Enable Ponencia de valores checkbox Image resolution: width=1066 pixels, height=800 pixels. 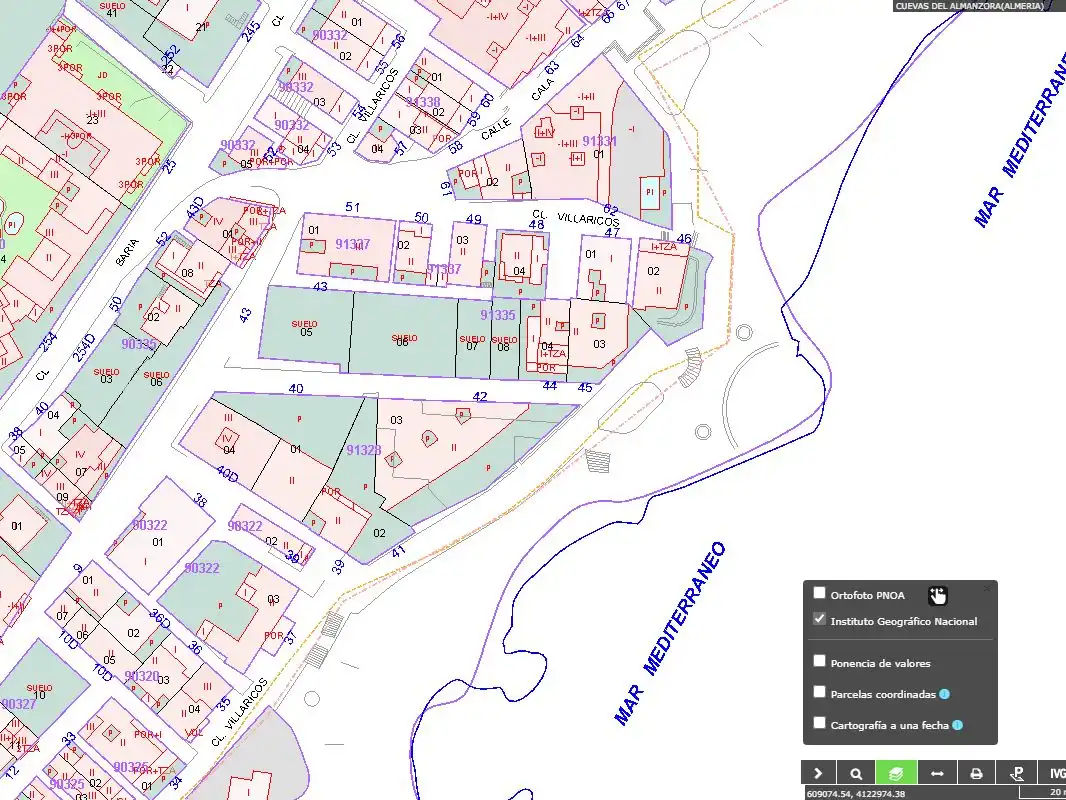point(819,661)
